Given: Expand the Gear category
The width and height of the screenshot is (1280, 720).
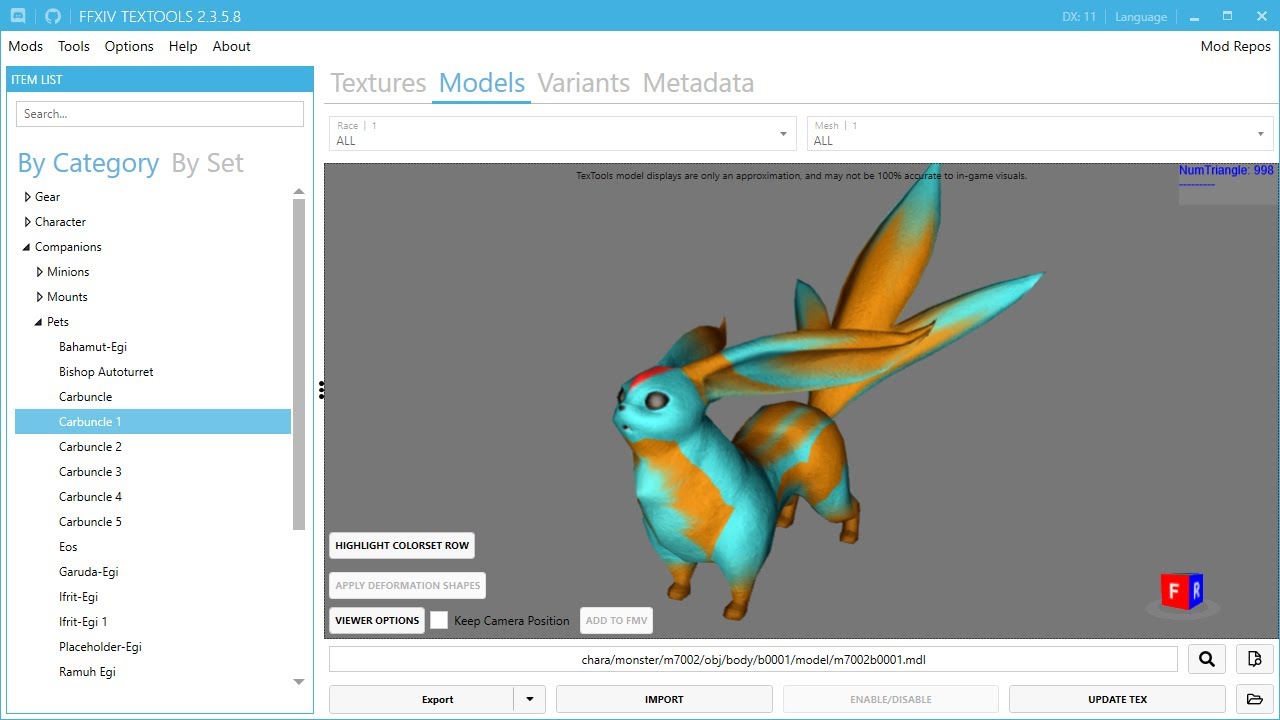Looking at the screenshot, I should tap(28, 197).
